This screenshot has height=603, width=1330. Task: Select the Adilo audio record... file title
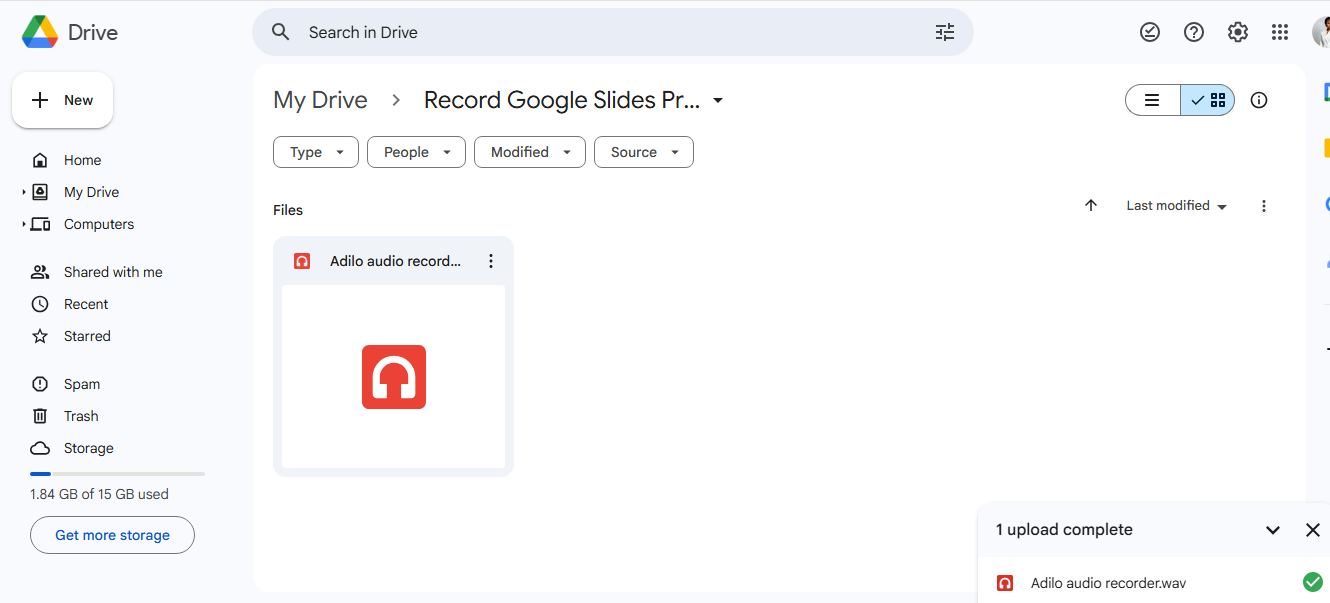pos(396,261)
